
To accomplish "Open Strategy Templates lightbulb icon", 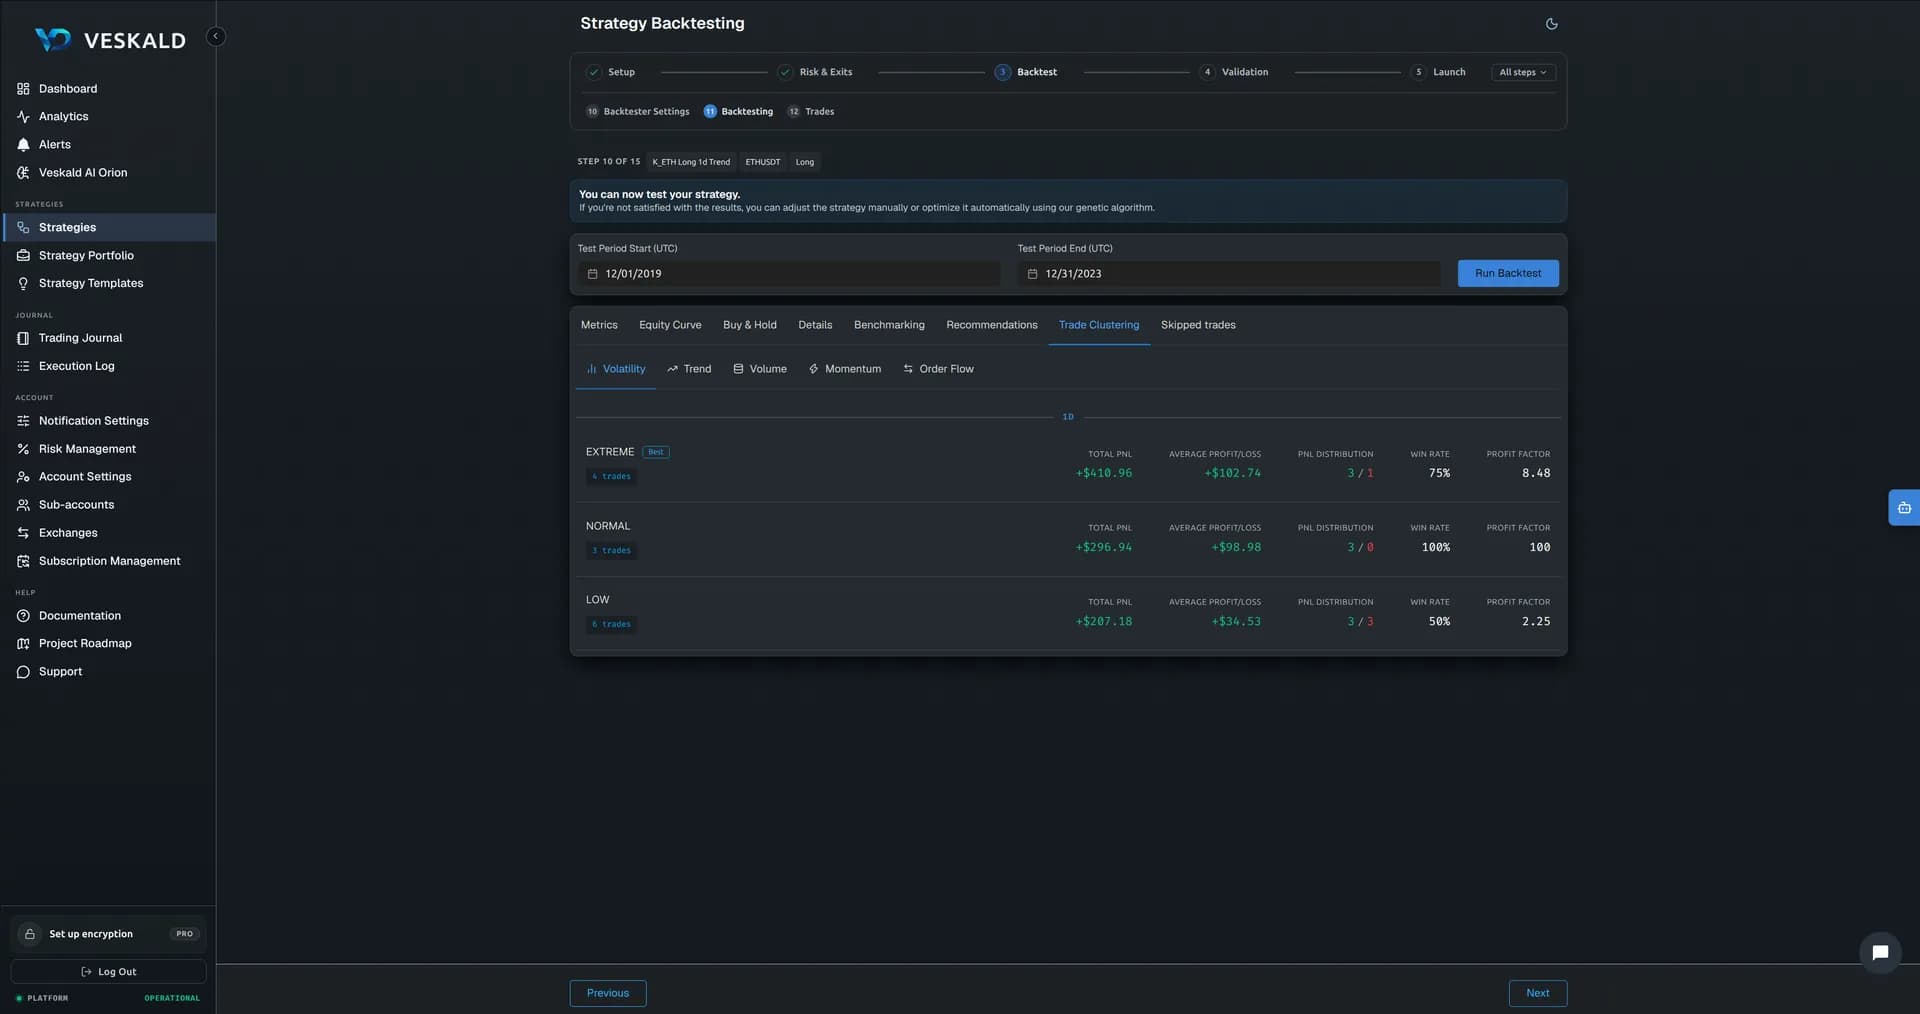I will click(23, 284).
